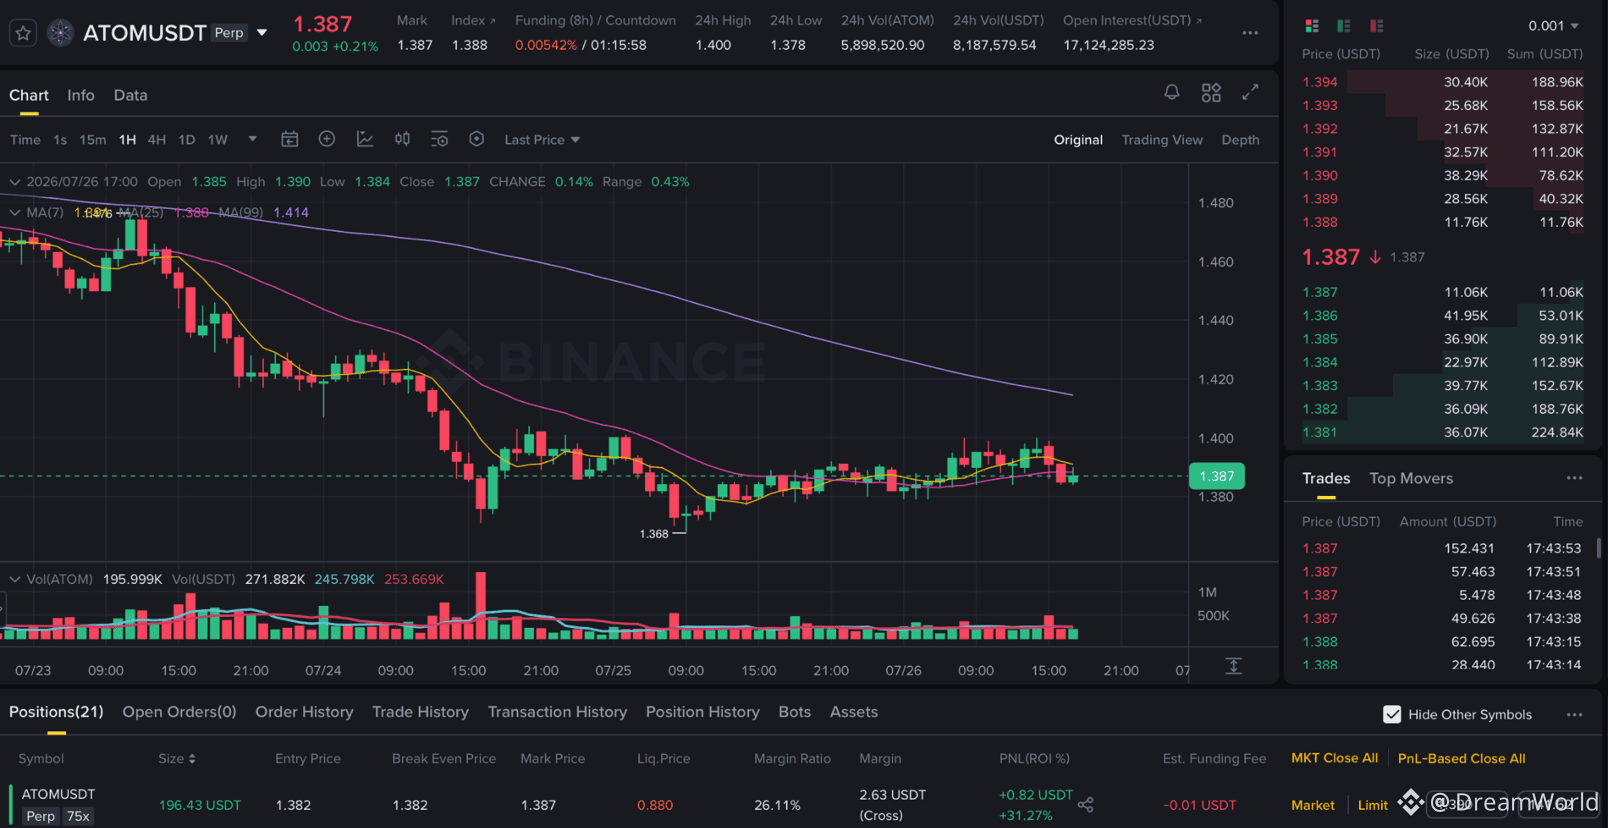
Task: Switch to Trading View chart mode
Action: [x=1162, y=140]
